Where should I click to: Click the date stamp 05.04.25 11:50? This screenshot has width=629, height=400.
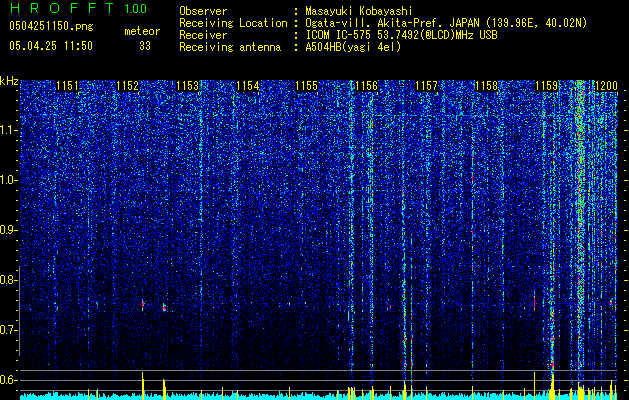pyautogui.click(x=51, y=46)
